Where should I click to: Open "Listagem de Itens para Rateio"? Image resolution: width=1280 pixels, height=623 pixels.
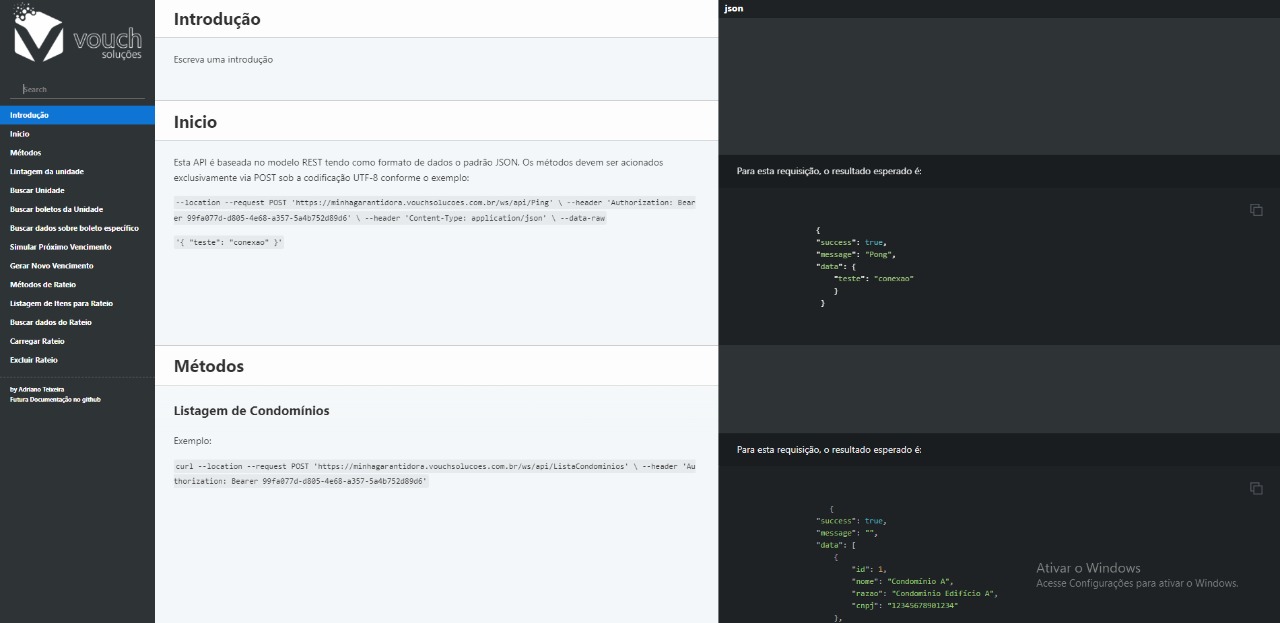(62, 303)
